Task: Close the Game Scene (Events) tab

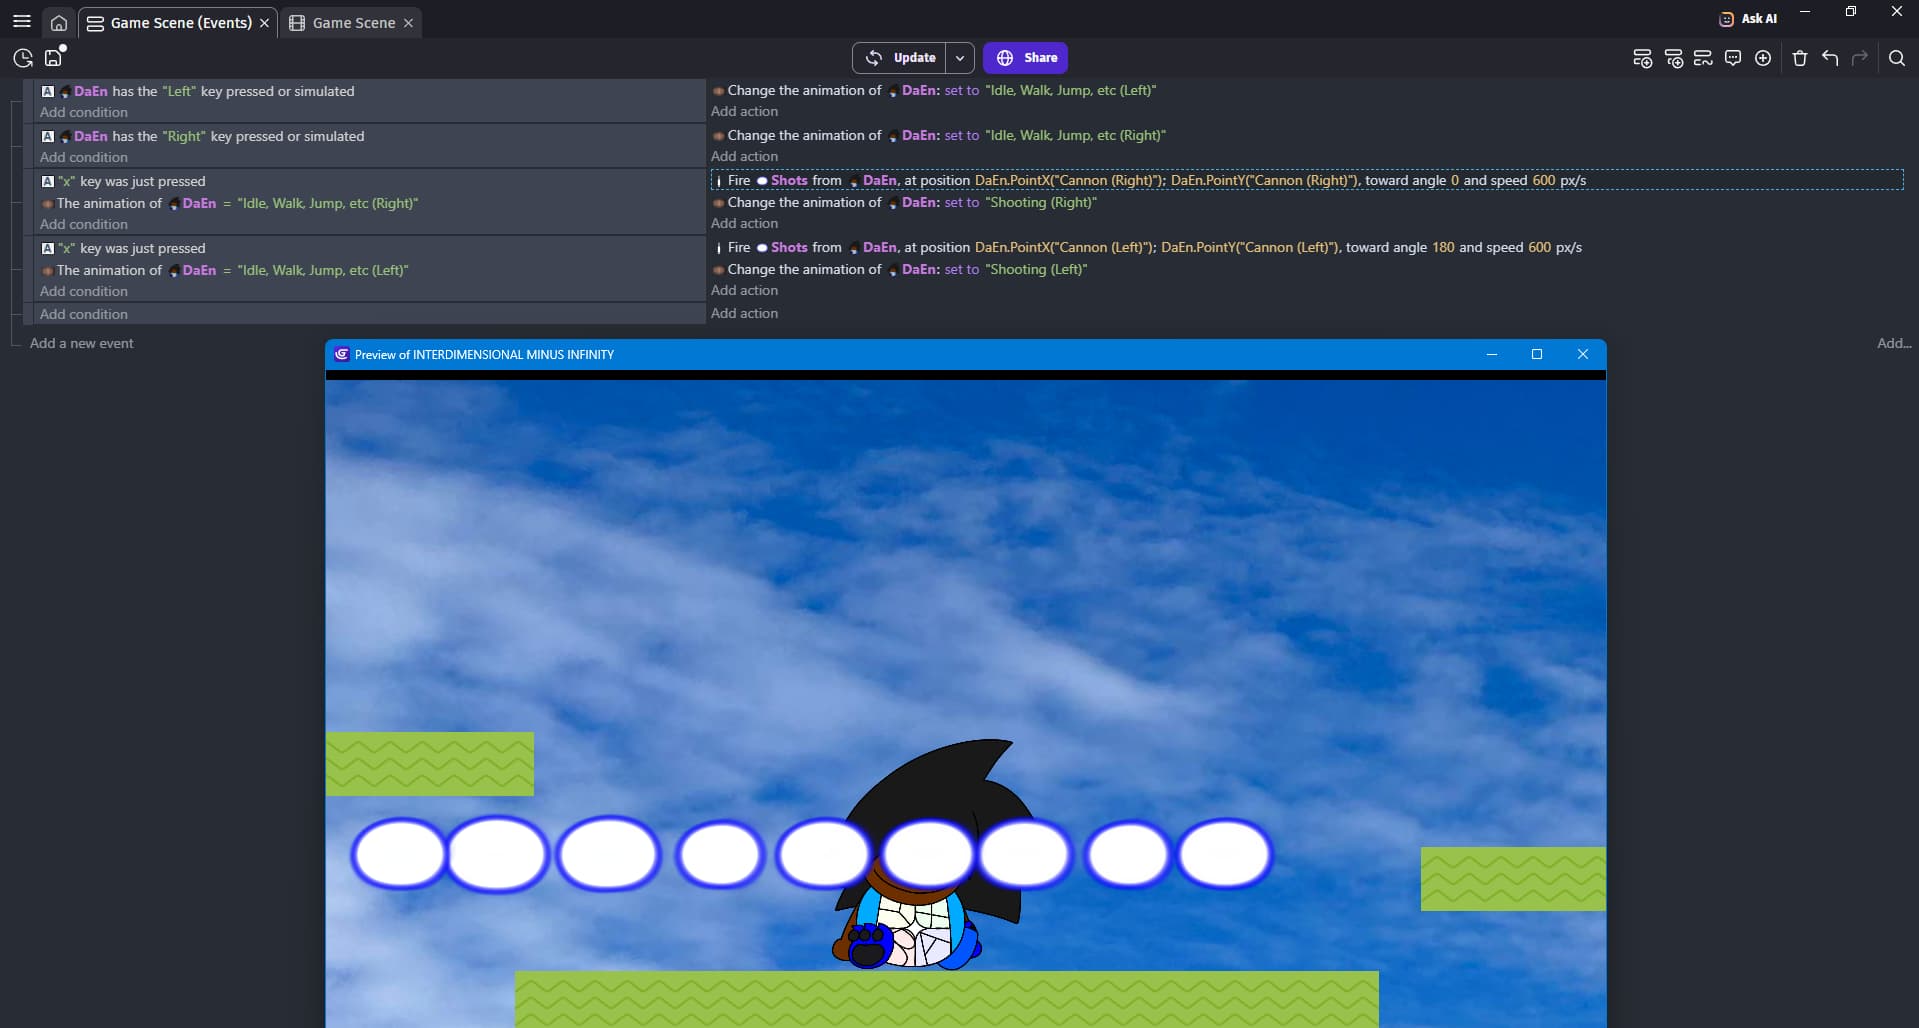Action: click(x=265, y=23)
